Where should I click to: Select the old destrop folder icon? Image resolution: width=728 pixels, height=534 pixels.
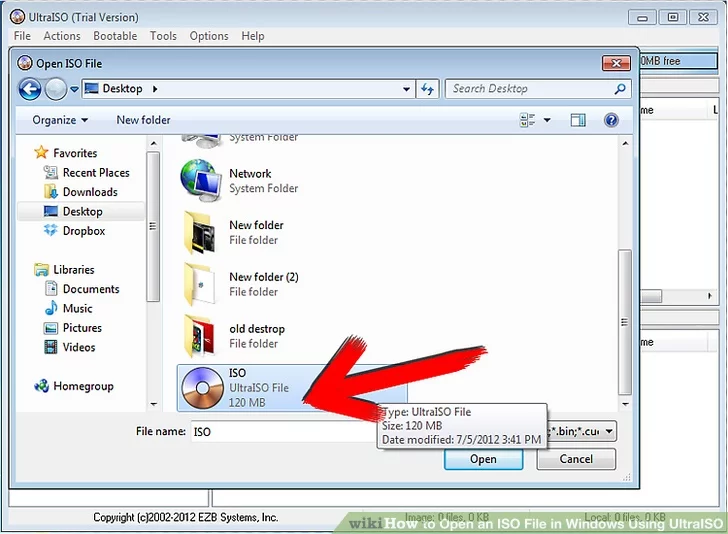[200, 336]
